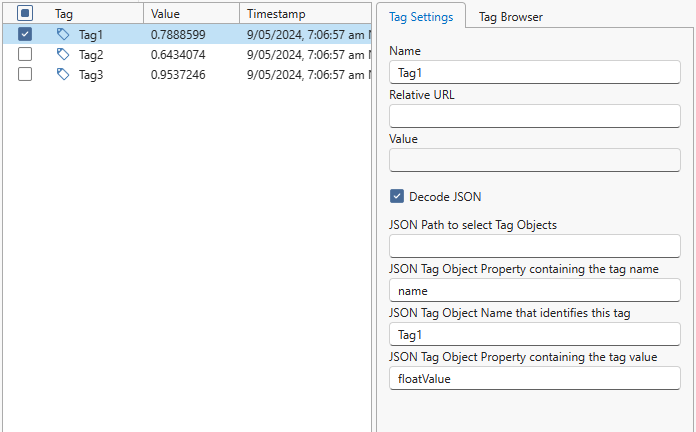This screenshot has height=432, width=696.
Task: Click the disabled Value field
Action: pos(534,160)
